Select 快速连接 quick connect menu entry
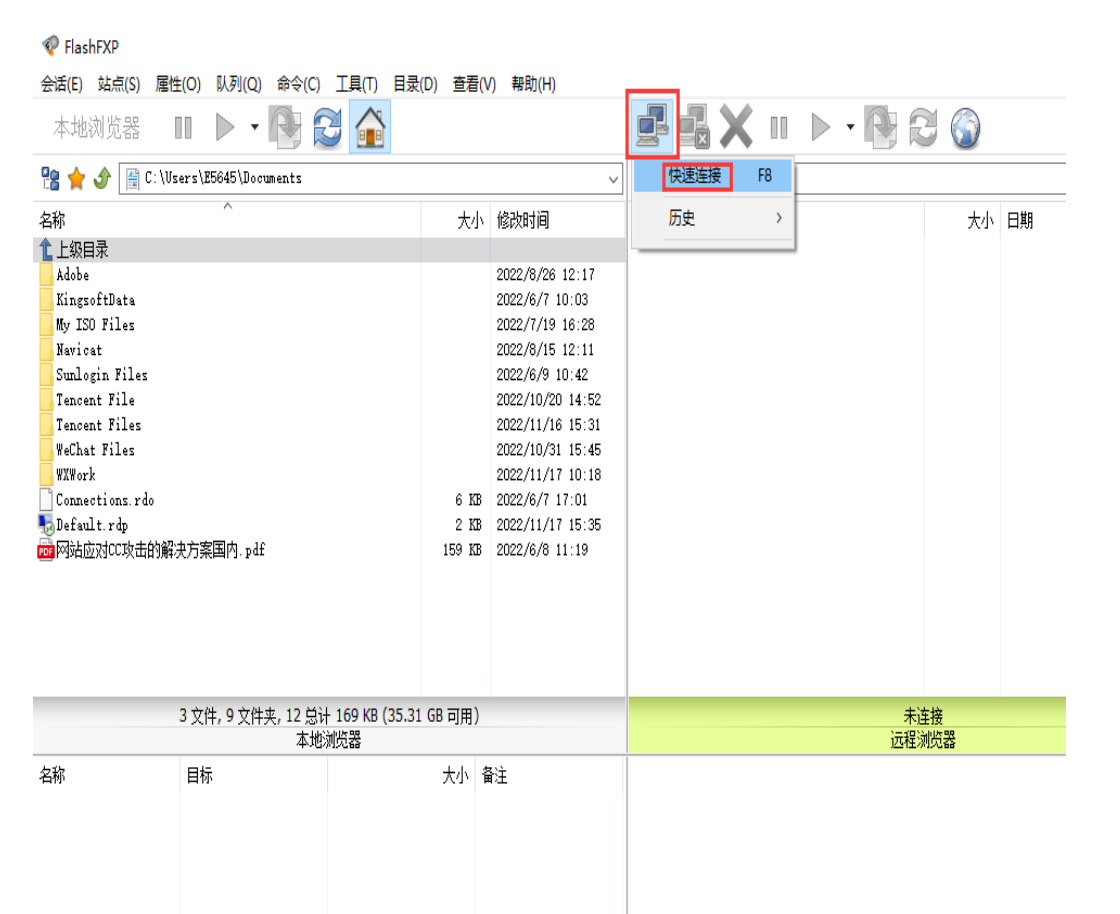 [x=696, y=177]
